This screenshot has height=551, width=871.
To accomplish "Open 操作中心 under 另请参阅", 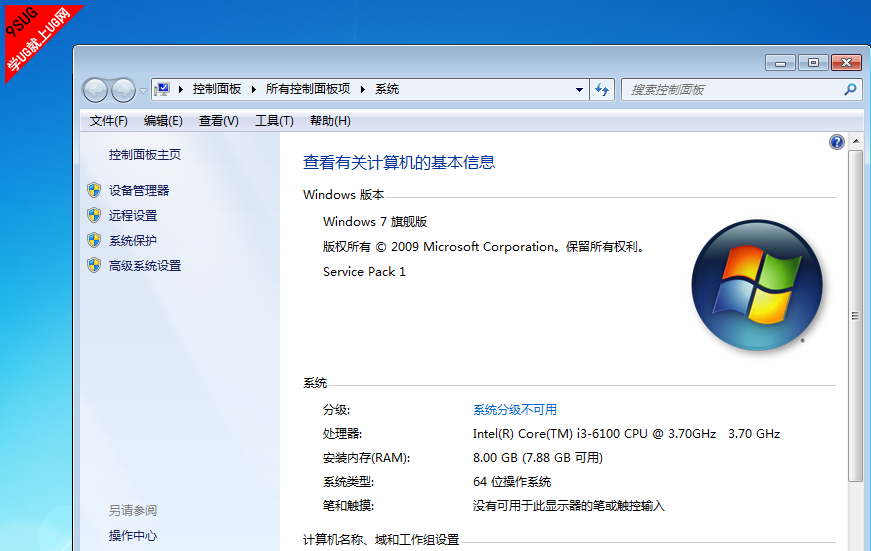I will pos(133,535).
